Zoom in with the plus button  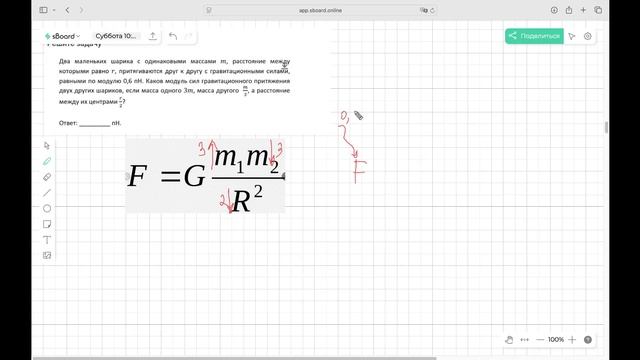(572, 340)
